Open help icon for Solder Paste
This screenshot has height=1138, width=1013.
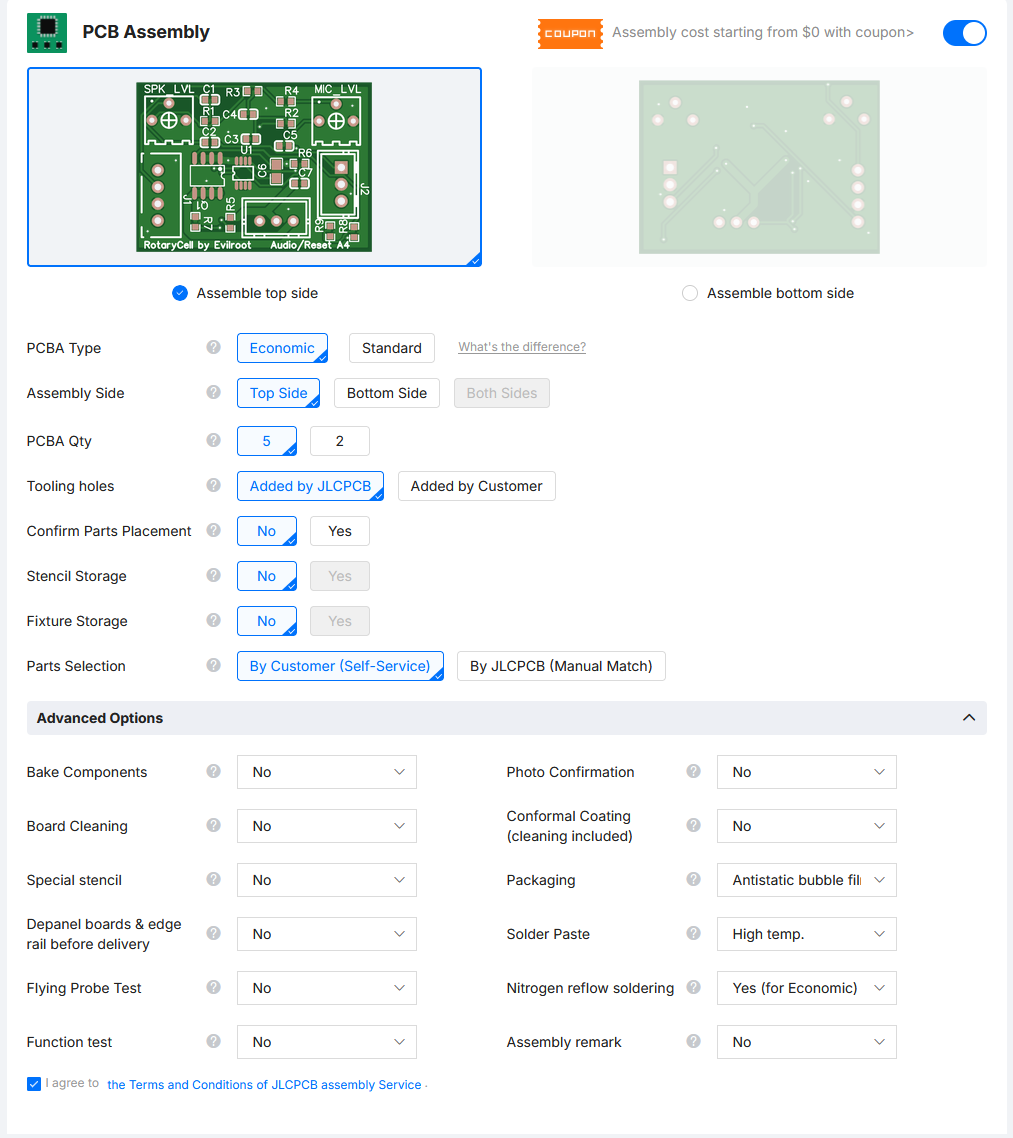coord(694,933)
